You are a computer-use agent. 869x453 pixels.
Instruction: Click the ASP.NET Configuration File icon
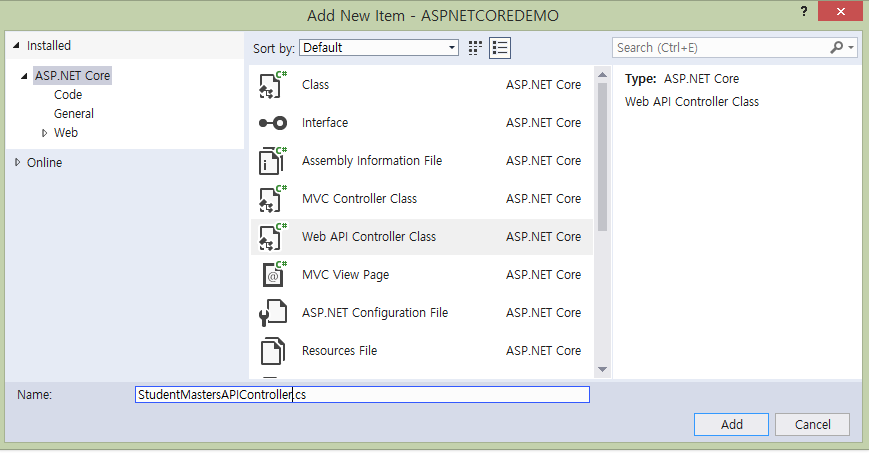click(x=273, y=313)
